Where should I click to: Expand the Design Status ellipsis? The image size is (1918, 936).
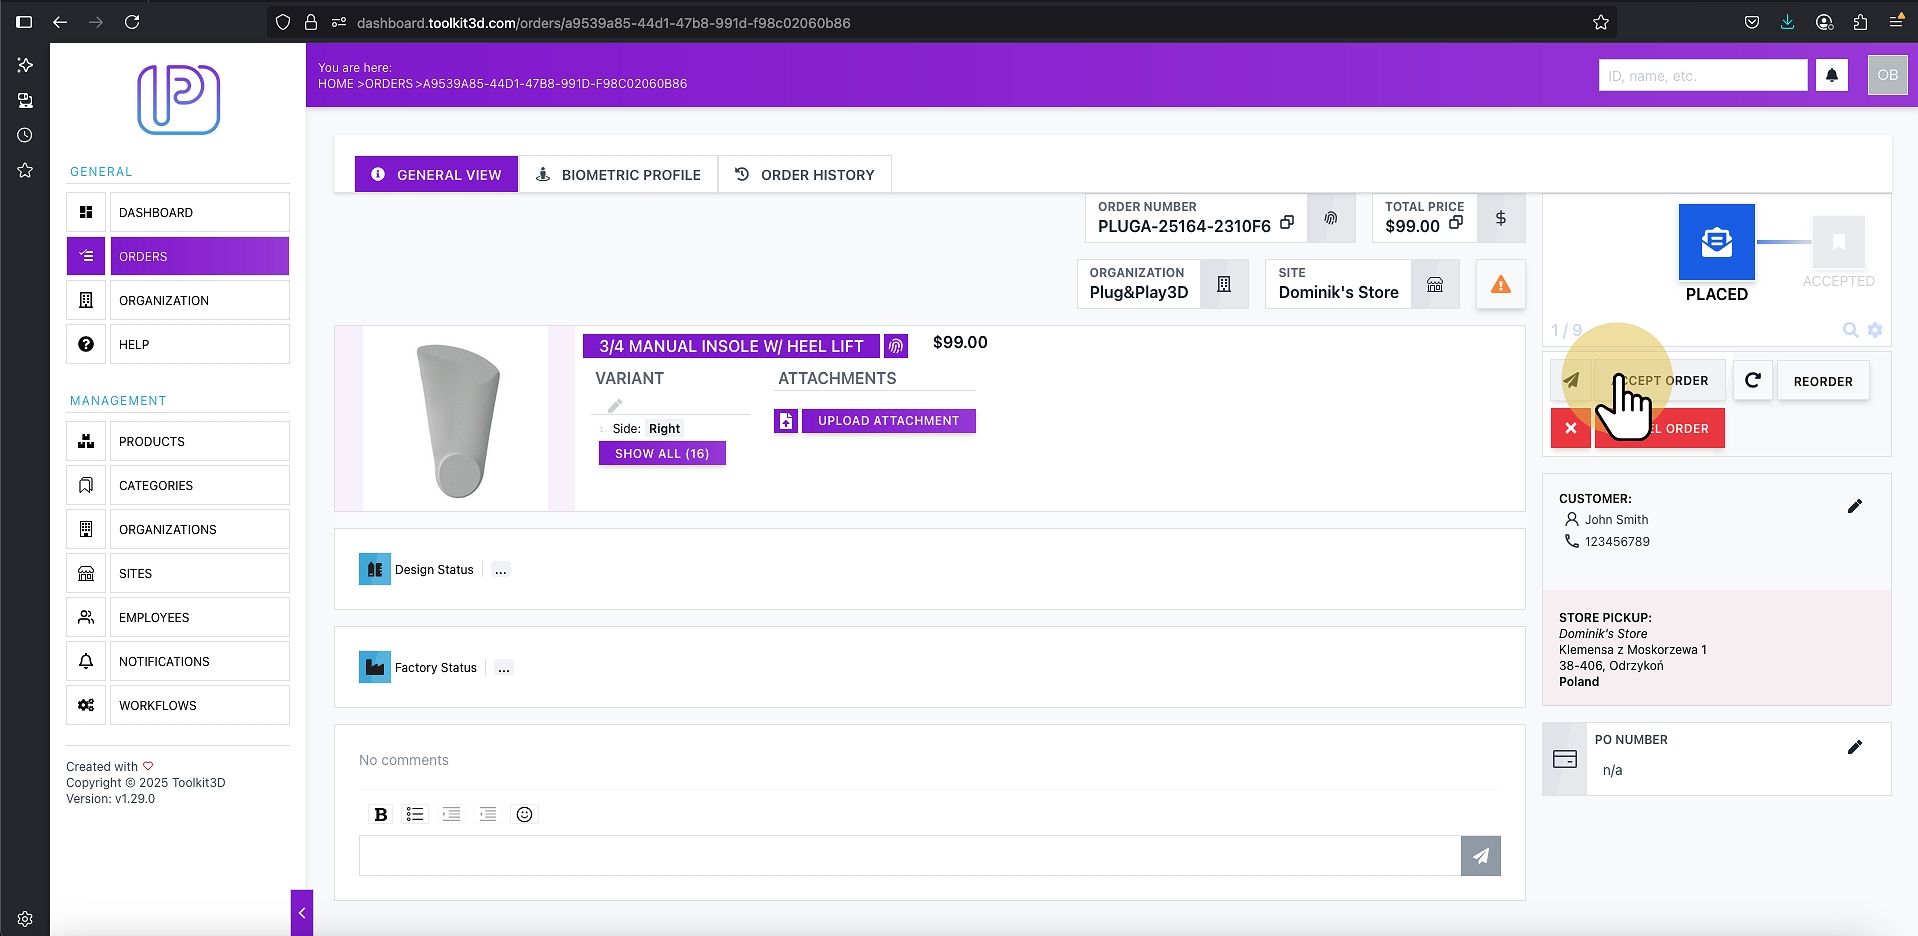pos(501,570)
